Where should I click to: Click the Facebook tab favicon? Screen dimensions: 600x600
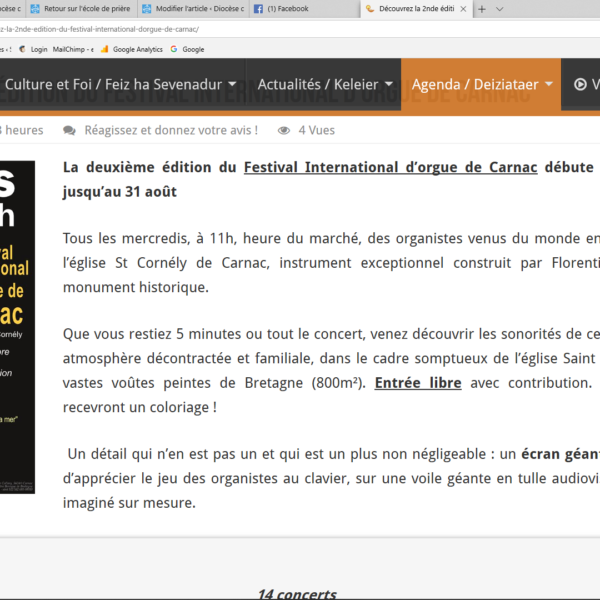258,9
